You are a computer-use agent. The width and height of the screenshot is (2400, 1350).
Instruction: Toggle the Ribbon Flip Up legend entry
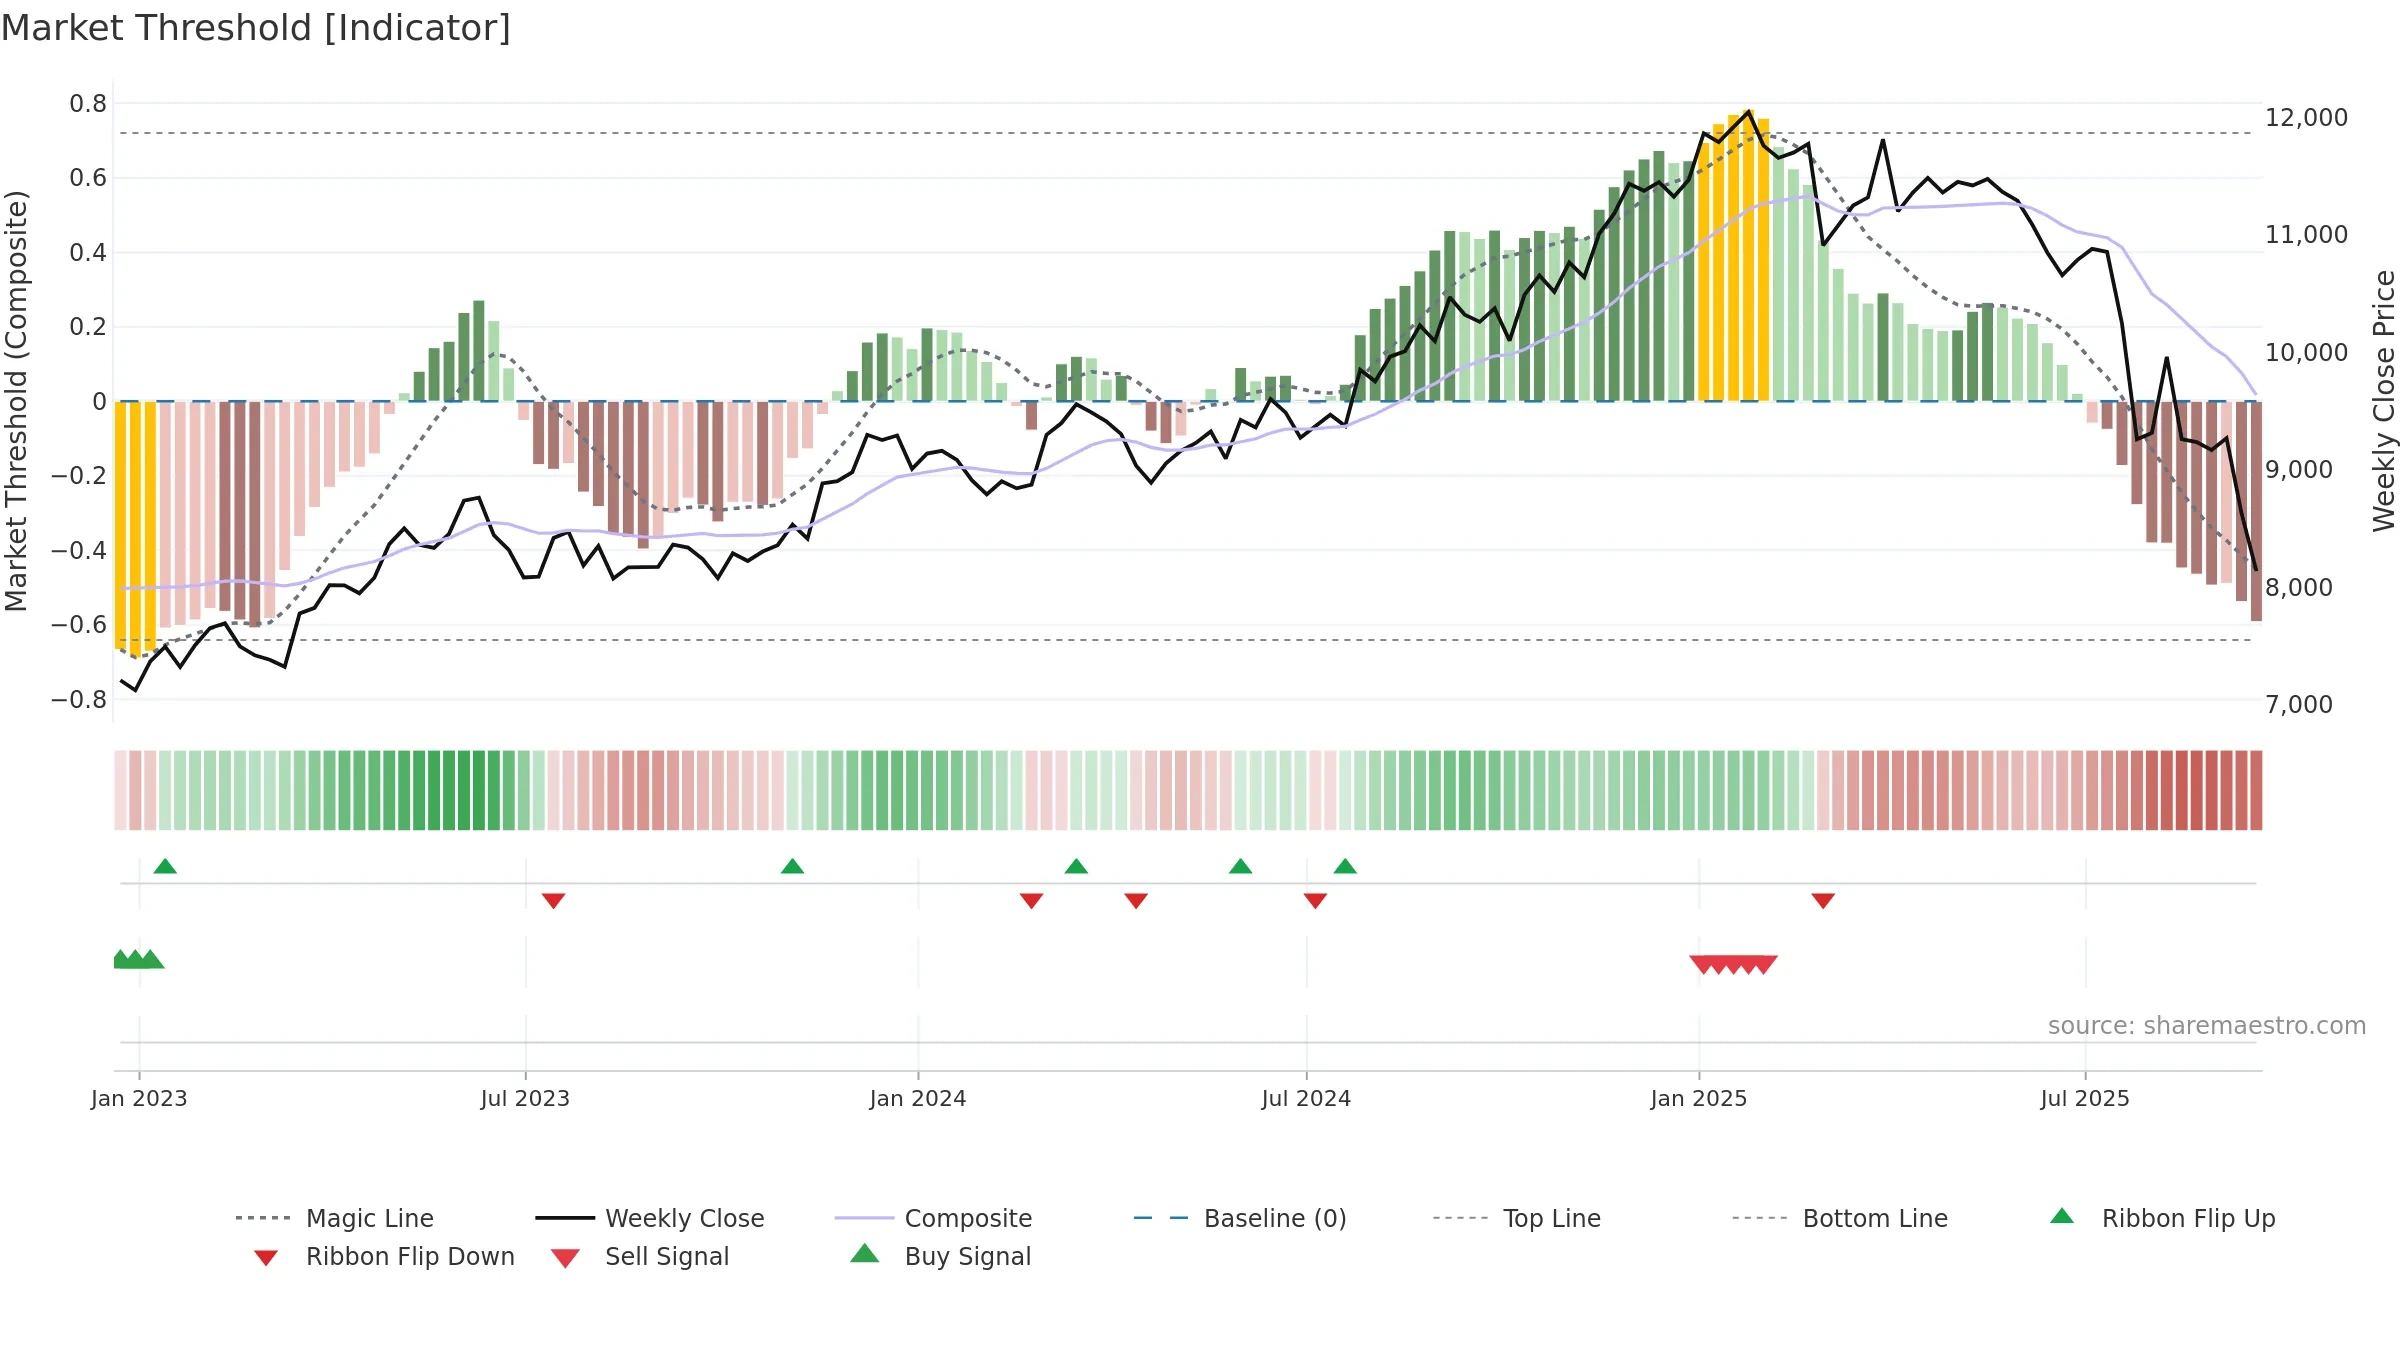coord(2162,1218)
